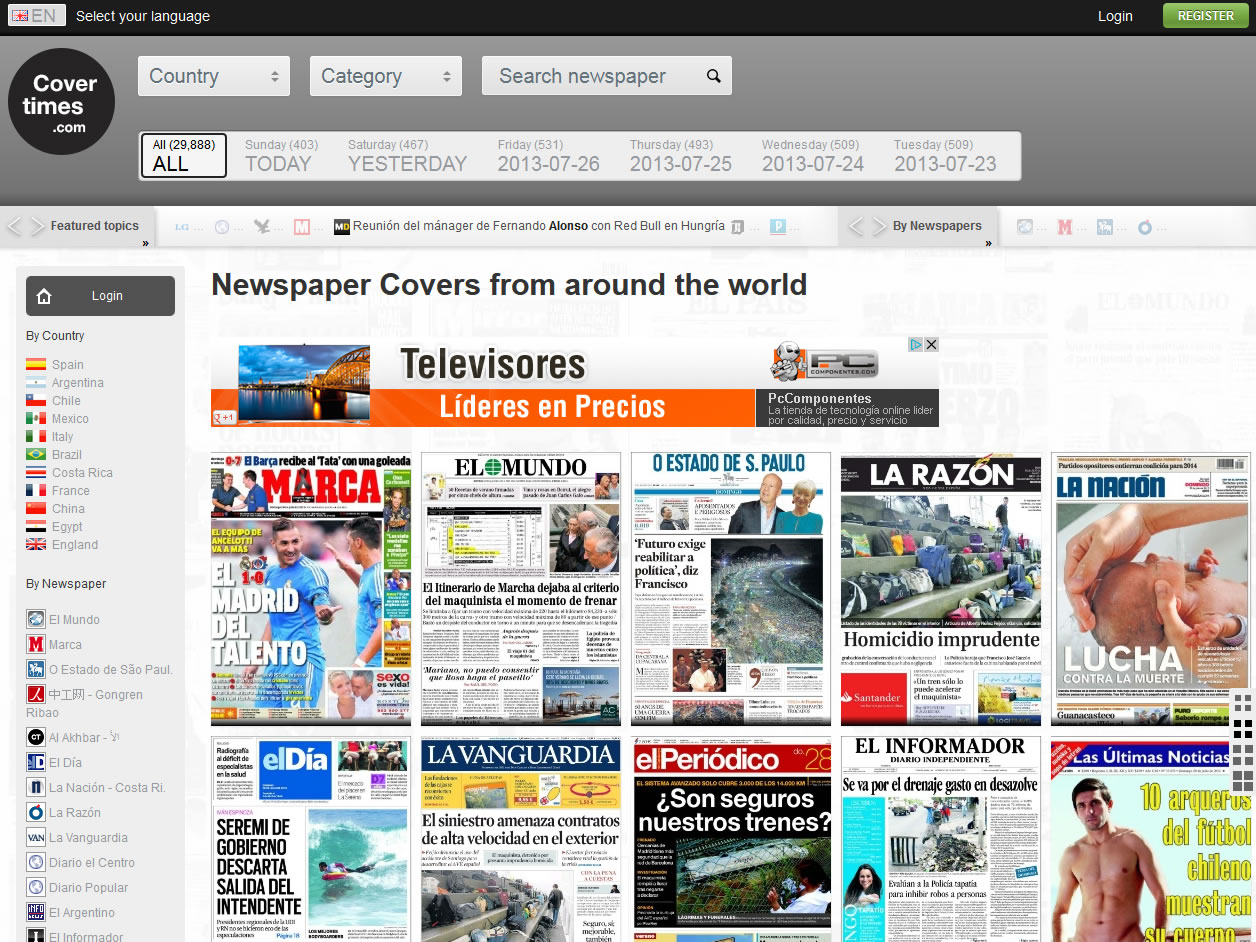This screenshot has width=1256, height=942.
Task: Select the Costa Rica flag icon
Action: point(36,473)
